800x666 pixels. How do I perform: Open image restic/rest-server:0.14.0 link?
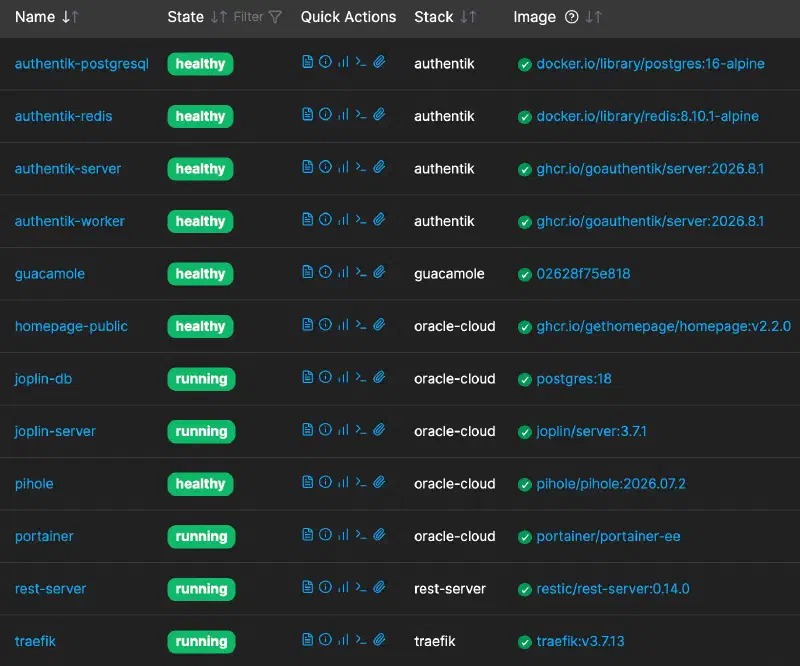[613, 589]
